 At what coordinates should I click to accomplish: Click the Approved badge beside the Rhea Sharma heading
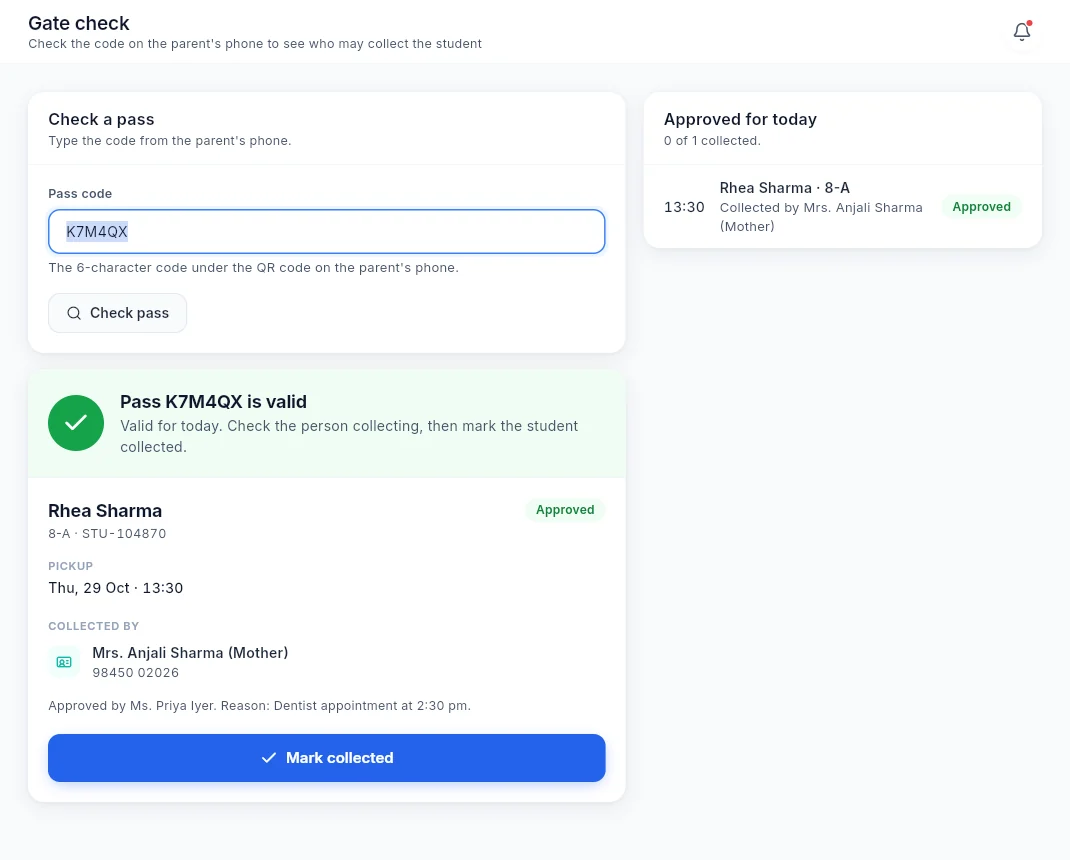coord(564,510)
